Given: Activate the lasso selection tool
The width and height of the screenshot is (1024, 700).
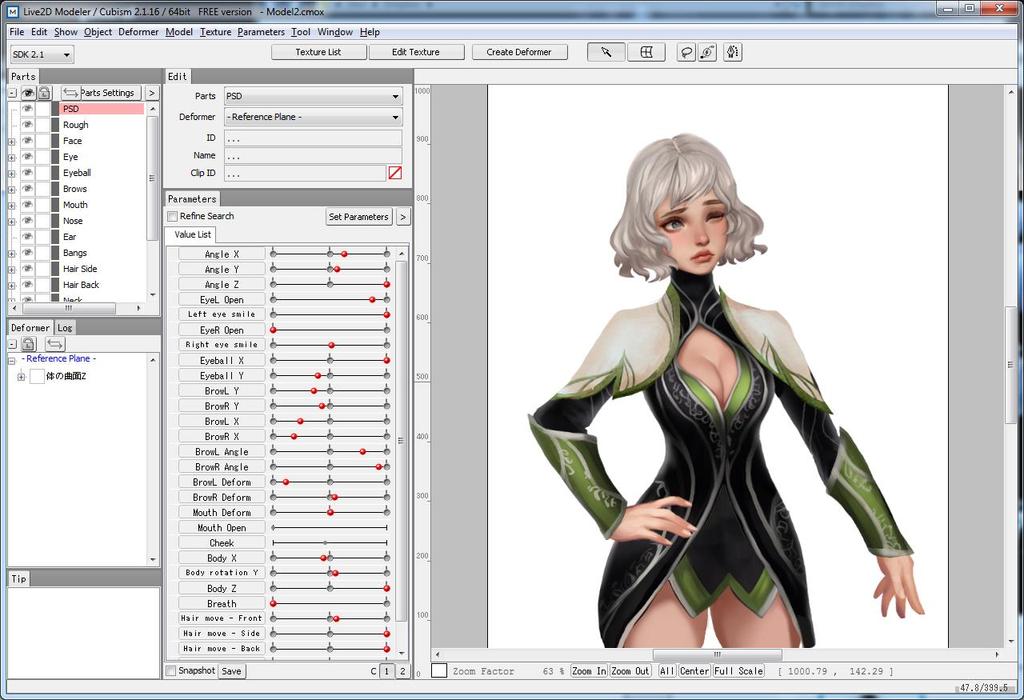Looking at the screenshot, I should [x=686, y=52].
